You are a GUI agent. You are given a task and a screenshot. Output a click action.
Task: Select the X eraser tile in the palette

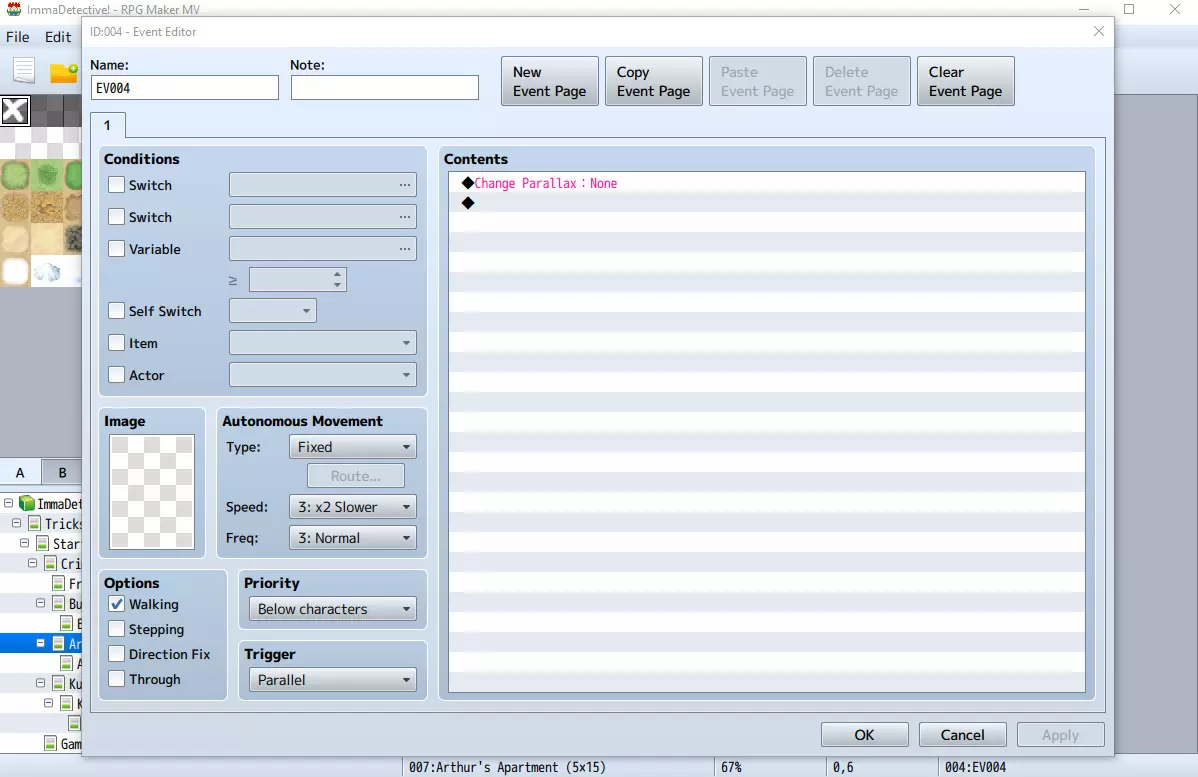click(x=15, y=111)
